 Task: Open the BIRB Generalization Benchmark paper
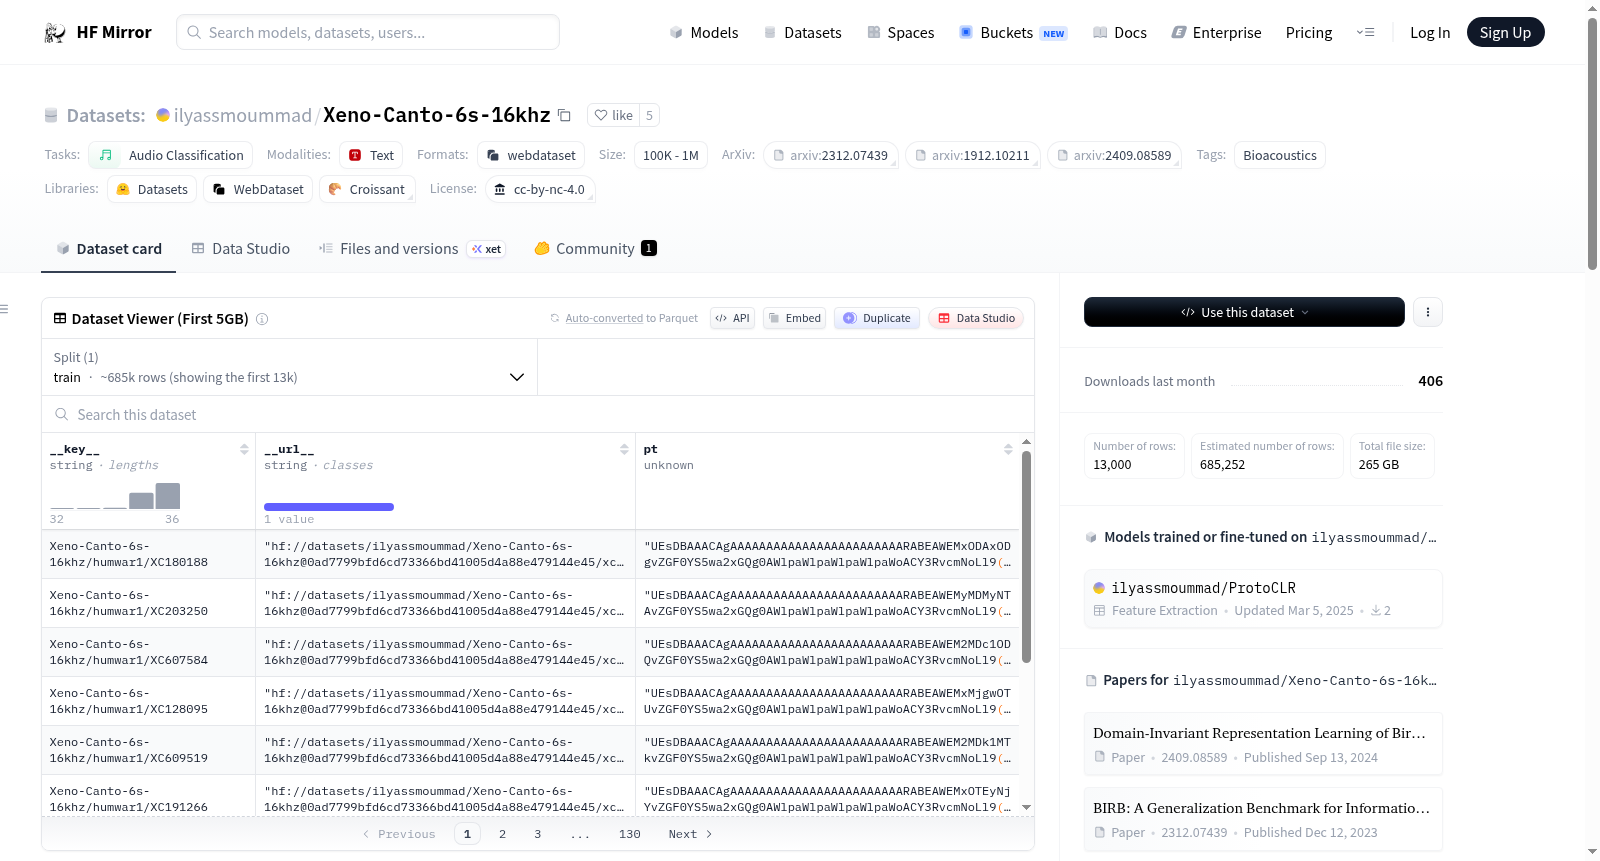1263,819
